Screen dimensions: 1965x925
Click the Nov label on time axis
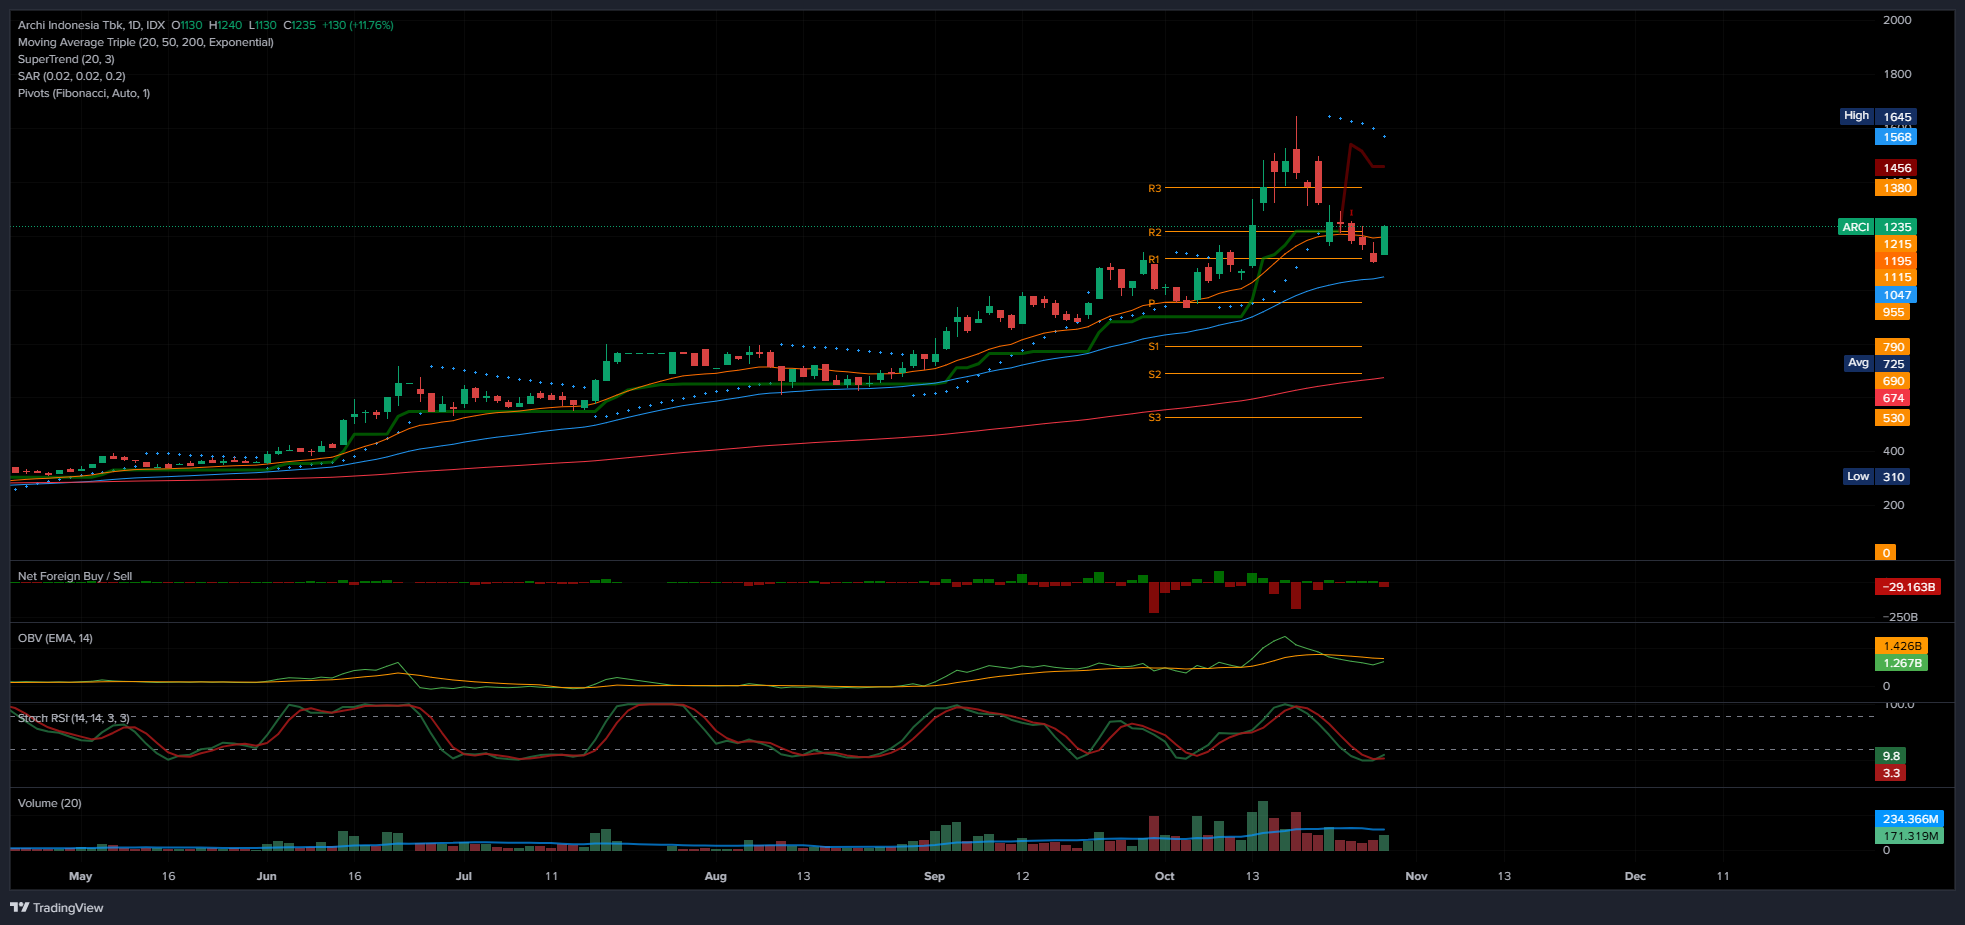click(x=1416, y=876)
